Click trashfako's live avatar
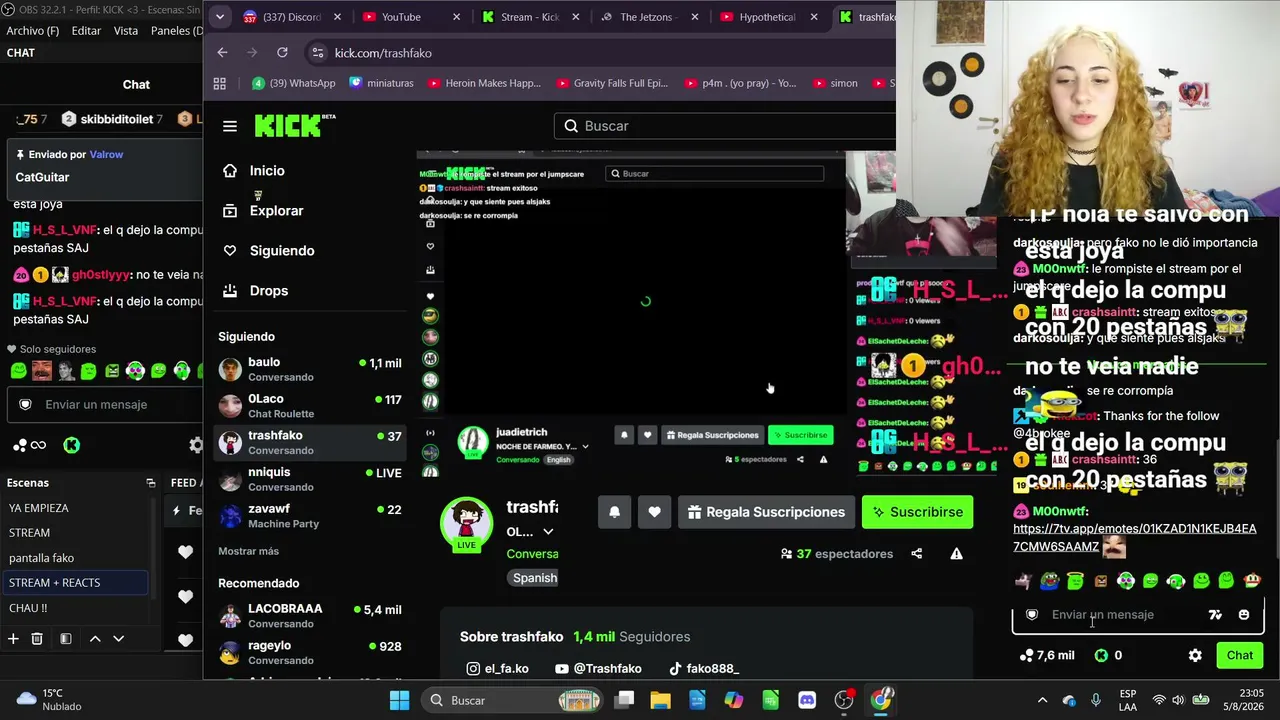 466,523
